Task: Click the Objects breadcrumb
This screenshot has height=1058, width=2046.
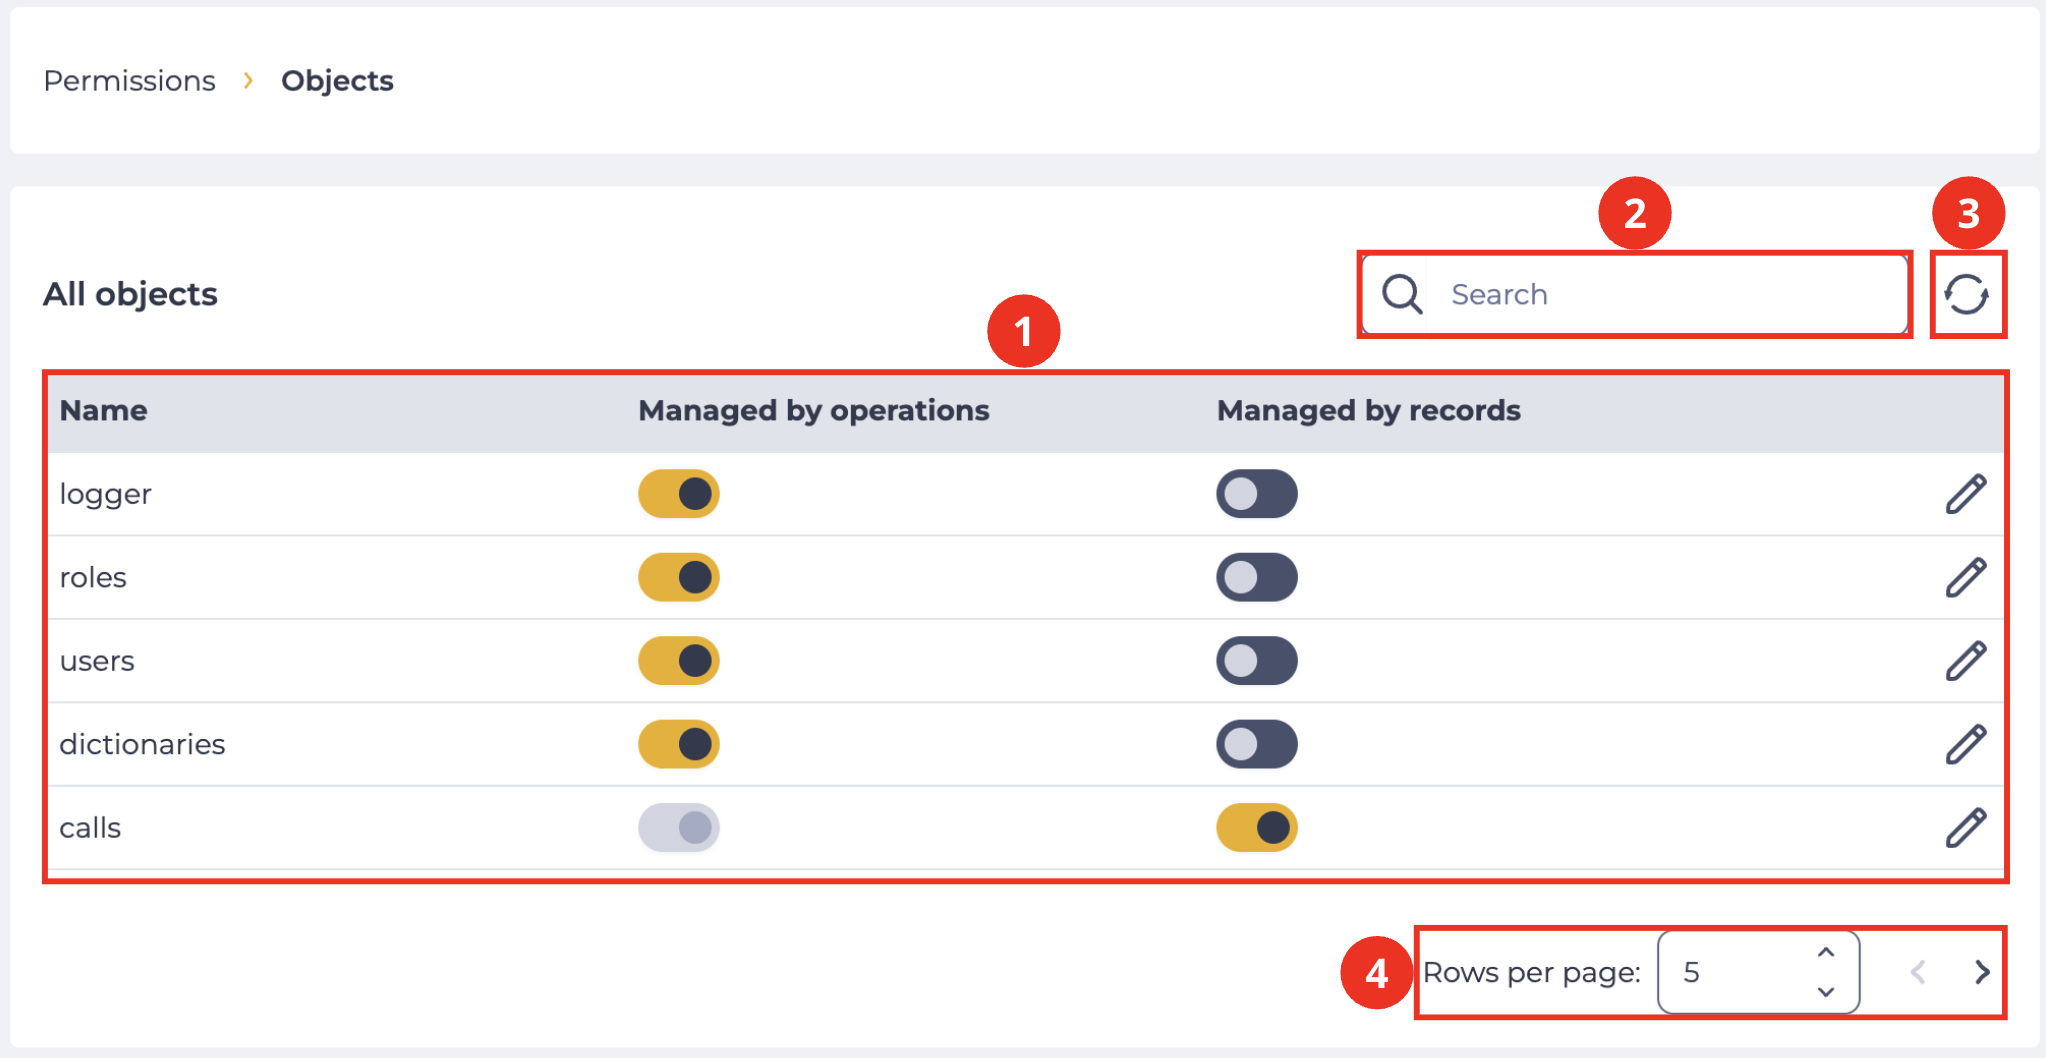Action: pos(337,81)
